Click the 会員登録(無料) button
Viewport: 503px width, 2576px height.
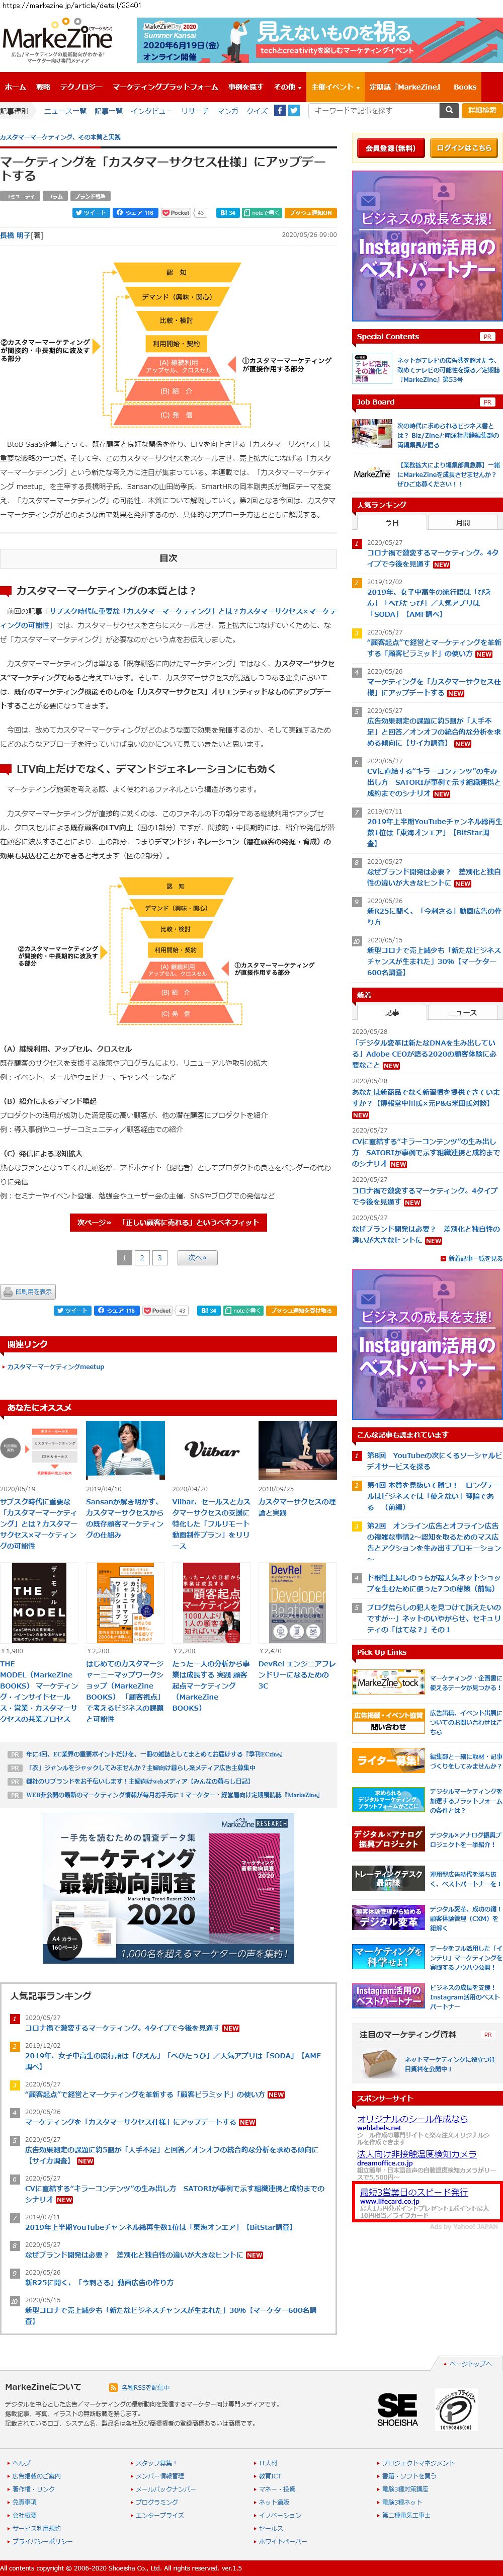click(x=390, y=148)
